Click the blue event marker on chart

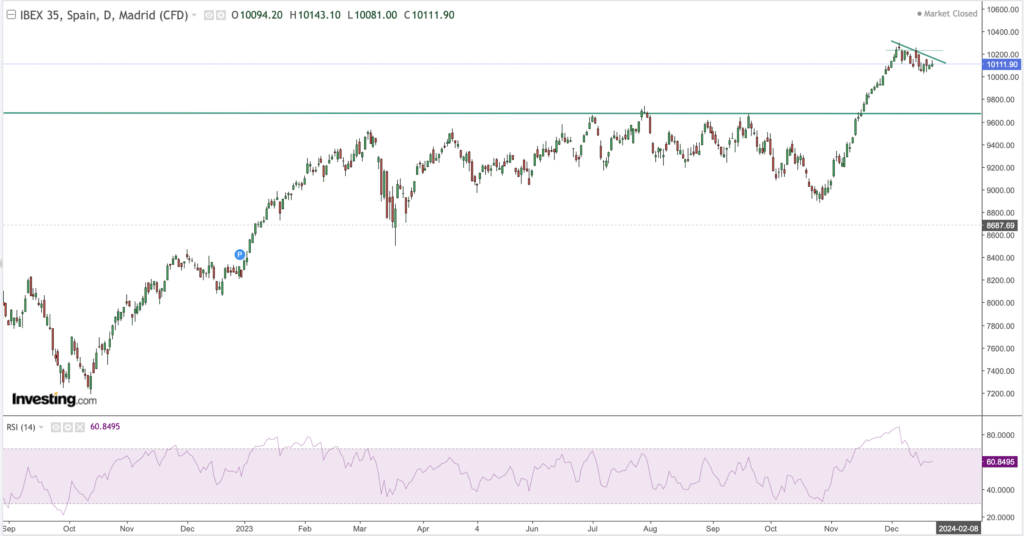[240, 255]
